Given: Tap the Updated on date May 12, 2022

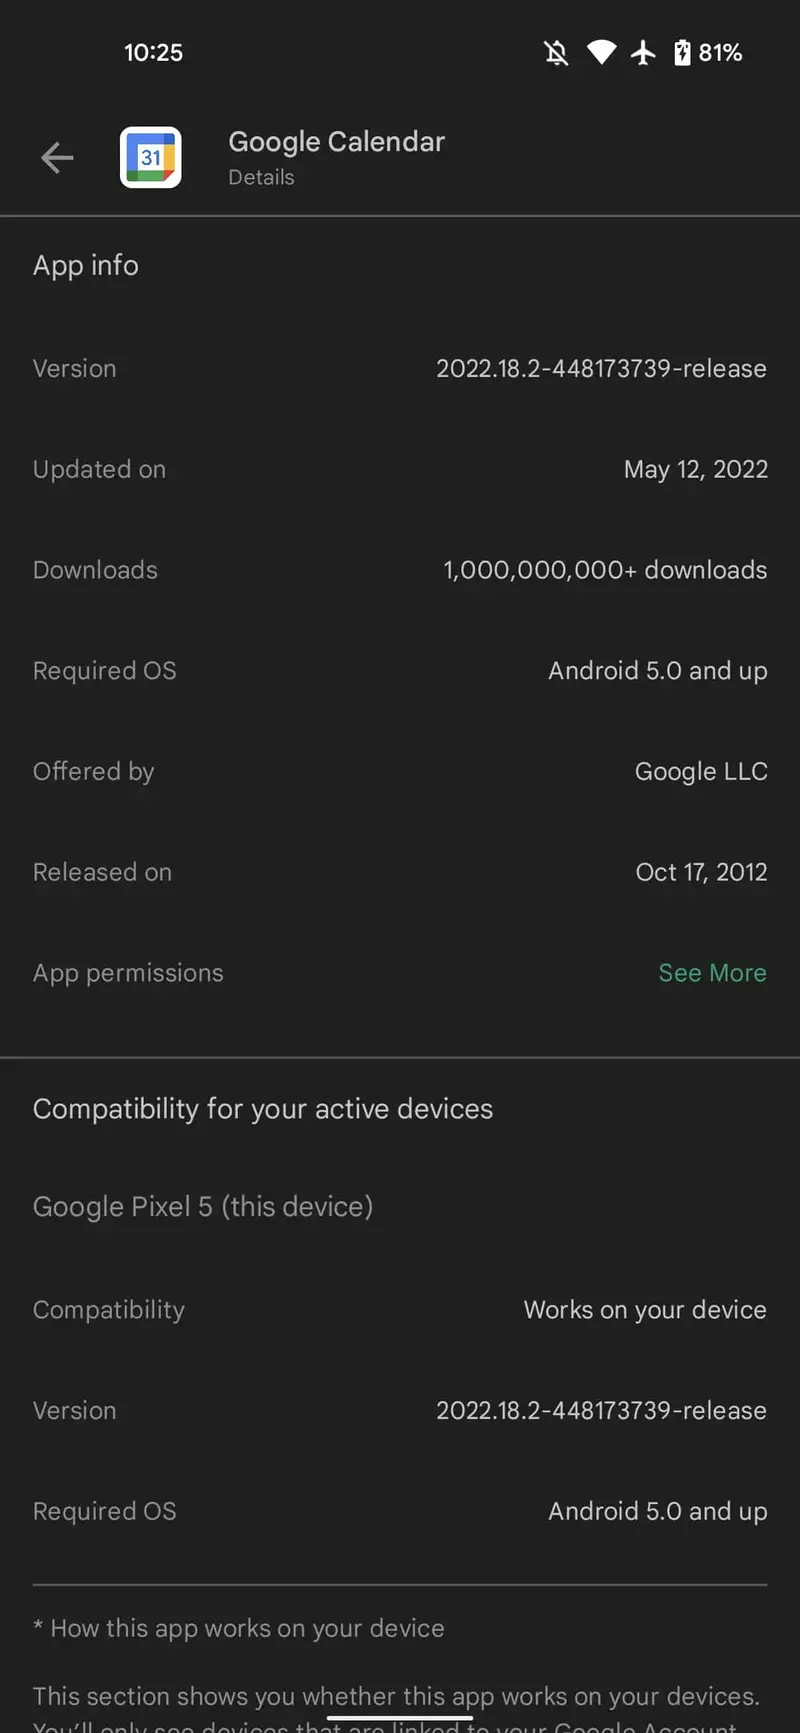Looking at the screenshot, I should (x=695, y=470).
